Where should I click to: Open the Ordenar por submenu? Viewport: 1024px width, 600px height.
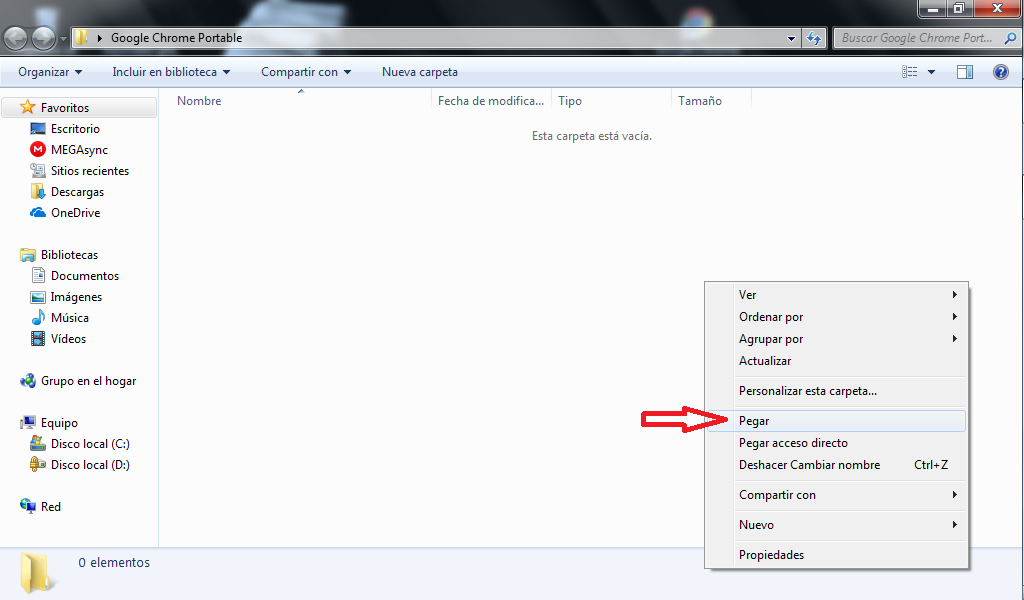(836, 317)
